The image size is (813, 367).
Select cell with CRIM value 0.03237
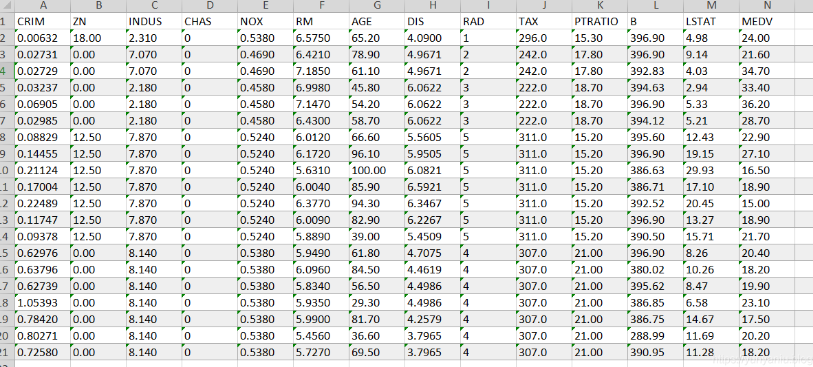[x=43, y=88]
